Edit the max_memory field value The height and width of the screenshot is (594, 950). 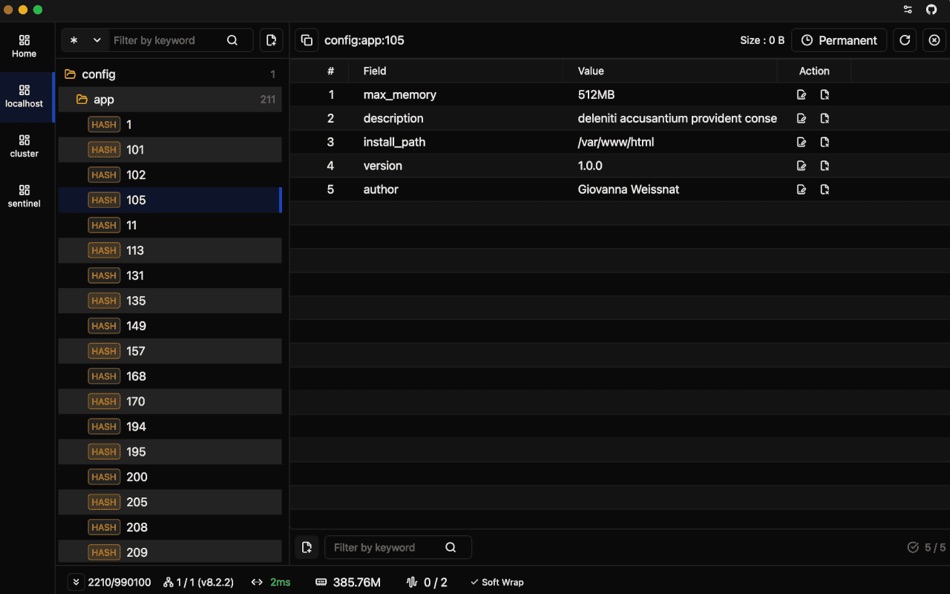[801, 94]
